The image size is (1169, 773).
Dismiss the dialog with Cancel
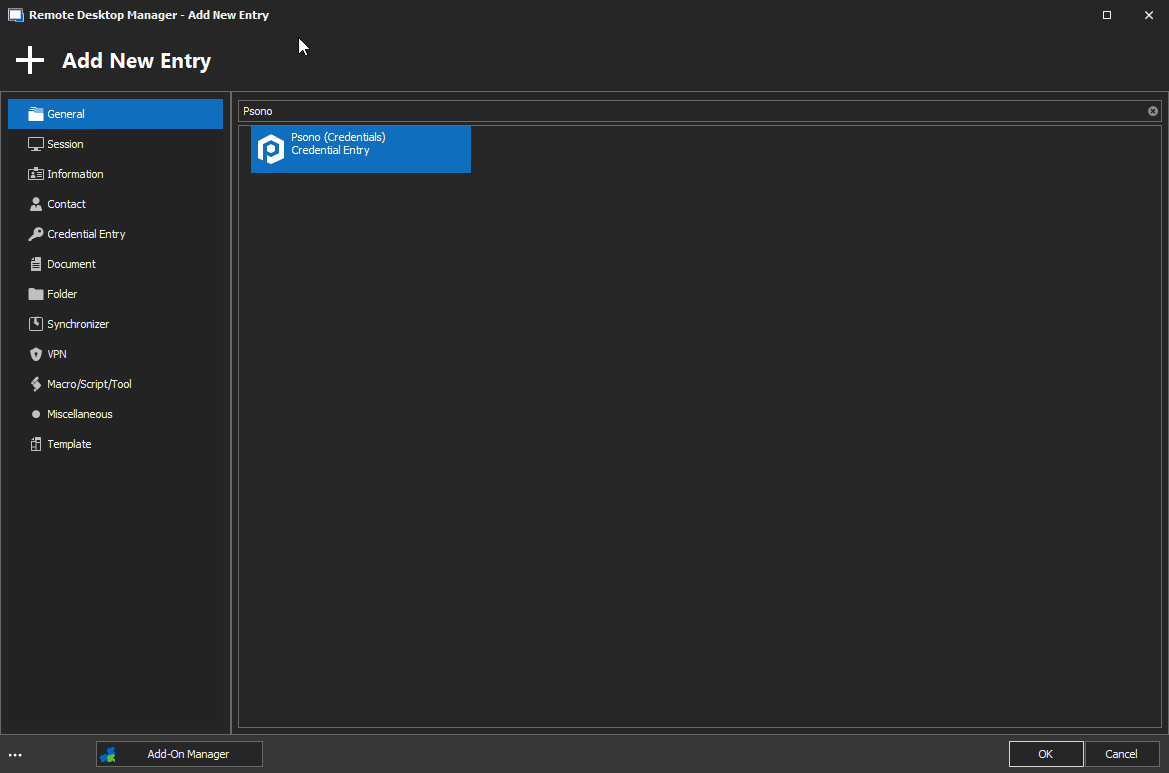click(1121, 754)
